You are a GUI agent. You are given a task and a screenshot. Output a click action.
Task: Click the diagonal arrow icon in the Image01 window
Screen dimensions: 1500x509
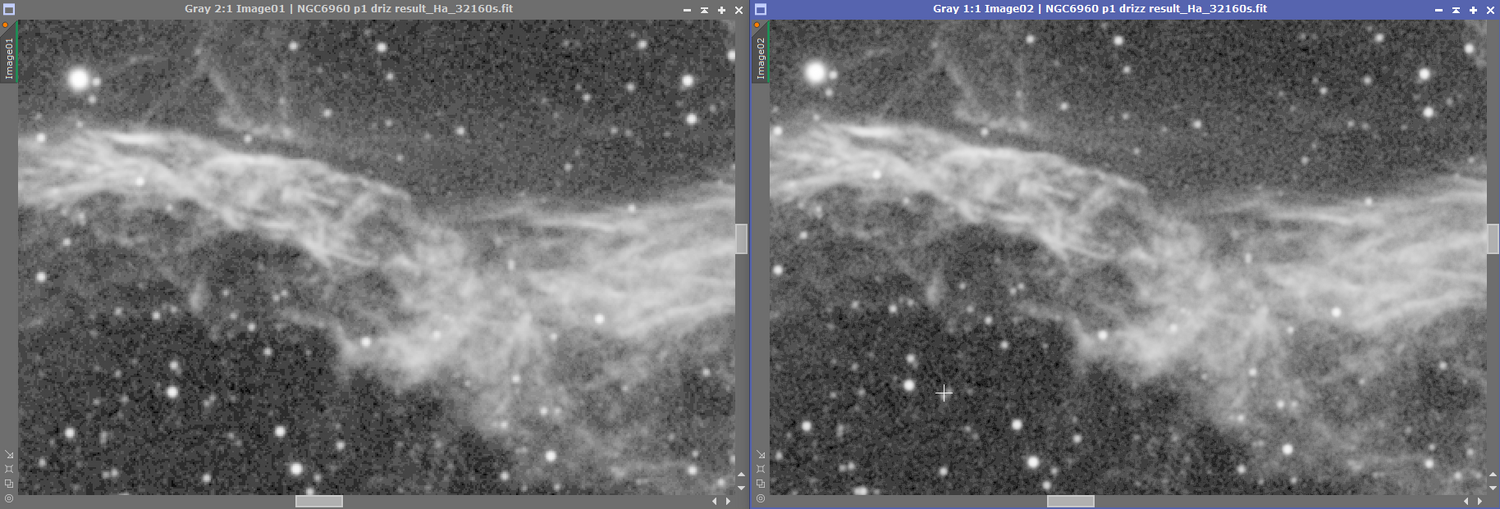pyautogui.click(x=9, y=455)
